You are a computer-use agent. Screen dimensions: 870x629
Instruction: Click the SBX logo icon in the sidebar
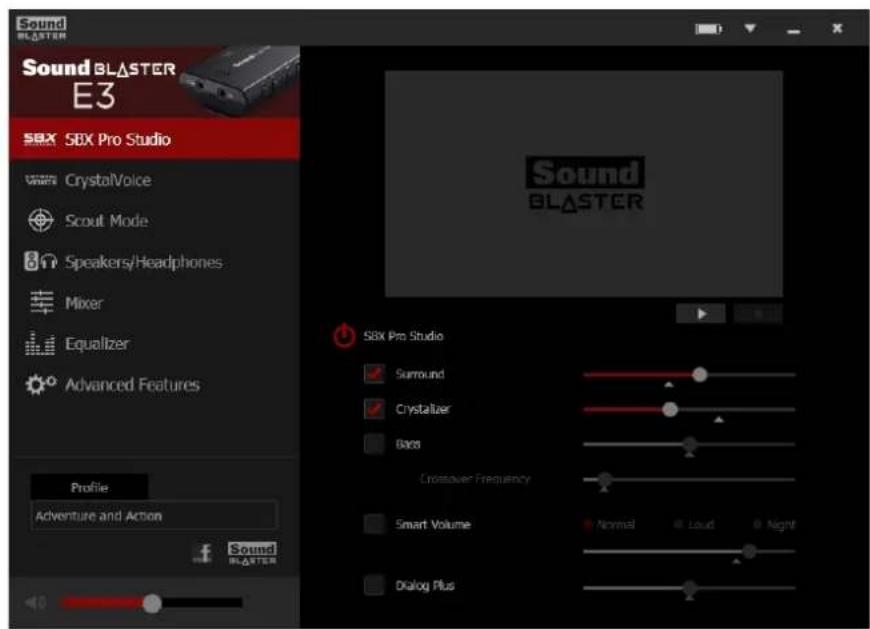39,139
